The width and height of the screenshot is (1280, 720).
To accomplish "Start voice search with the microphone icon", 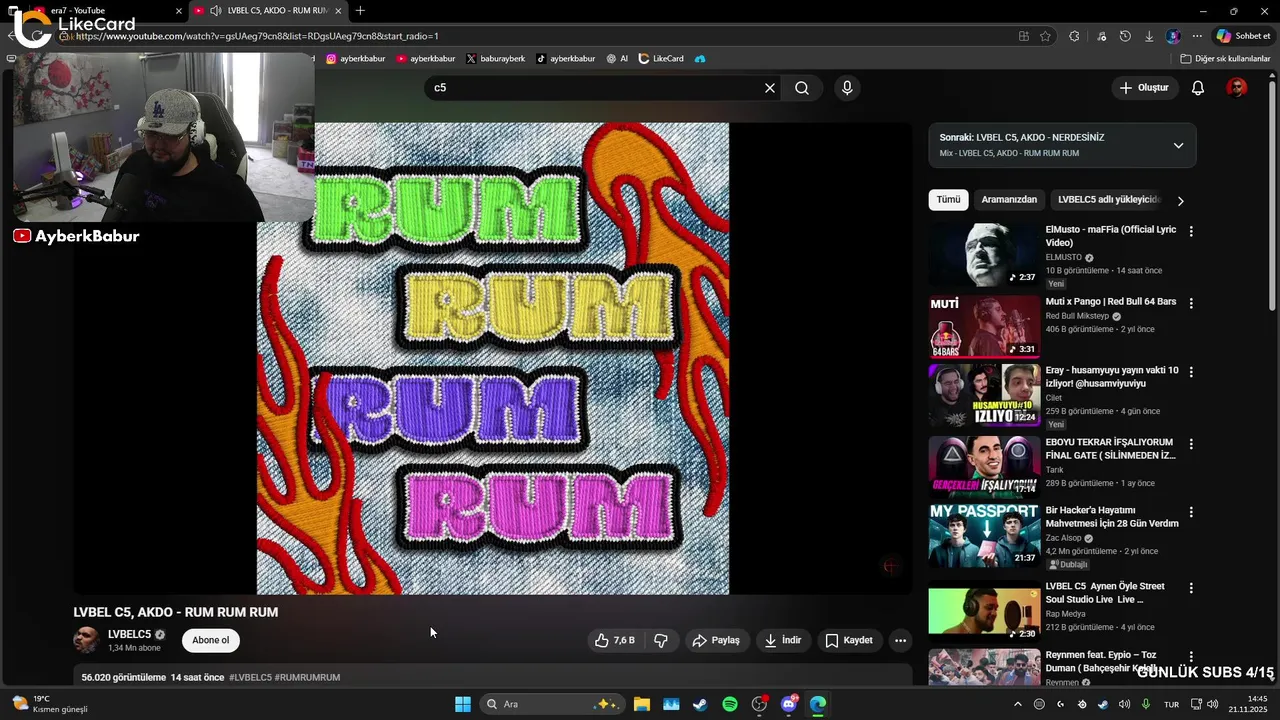I will pos(847,88).
